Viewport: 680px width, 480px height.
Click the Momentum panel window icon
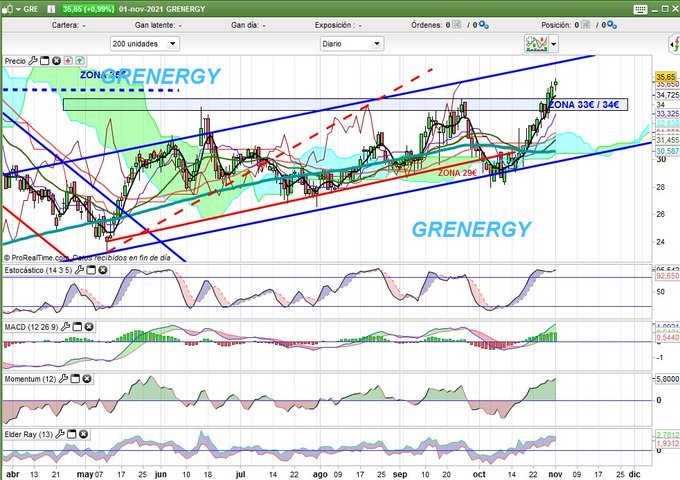(75, 379)
